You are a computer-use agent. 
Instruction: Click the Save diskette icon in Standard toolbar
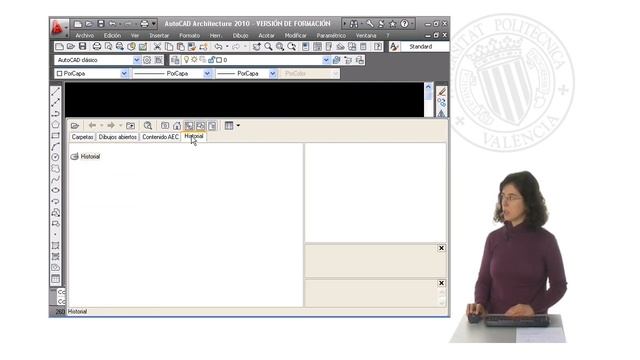(82, 47)
